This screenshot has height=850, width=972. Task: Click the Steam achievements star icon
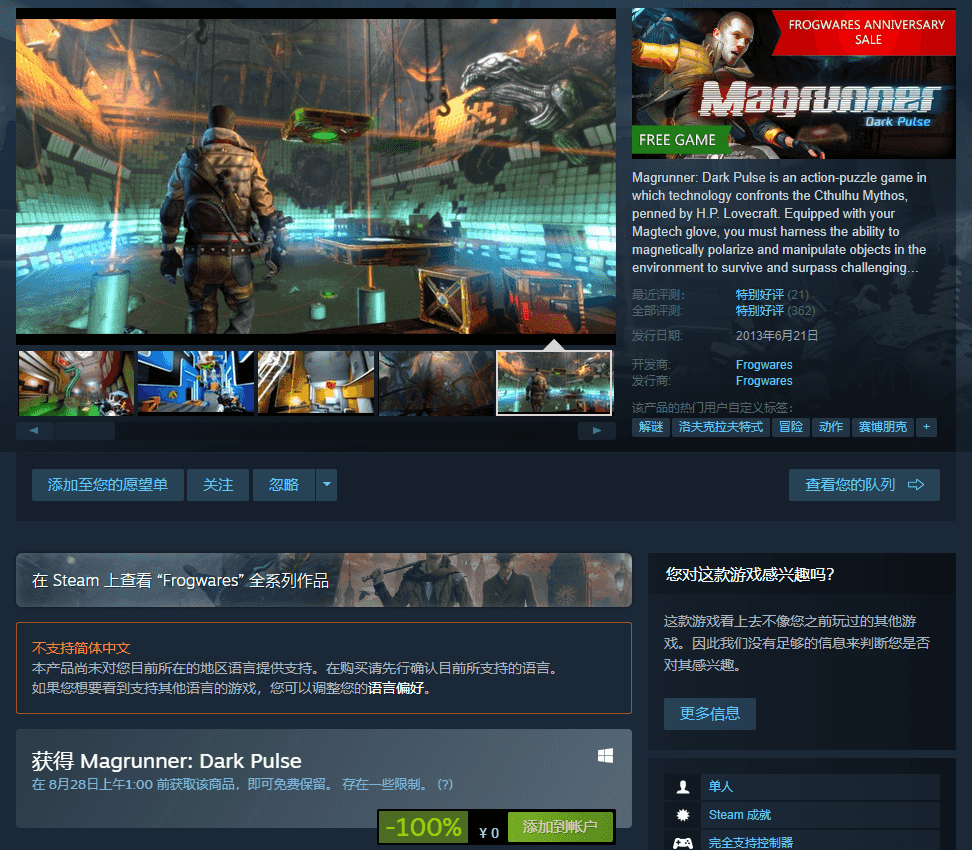click(683, 815)
